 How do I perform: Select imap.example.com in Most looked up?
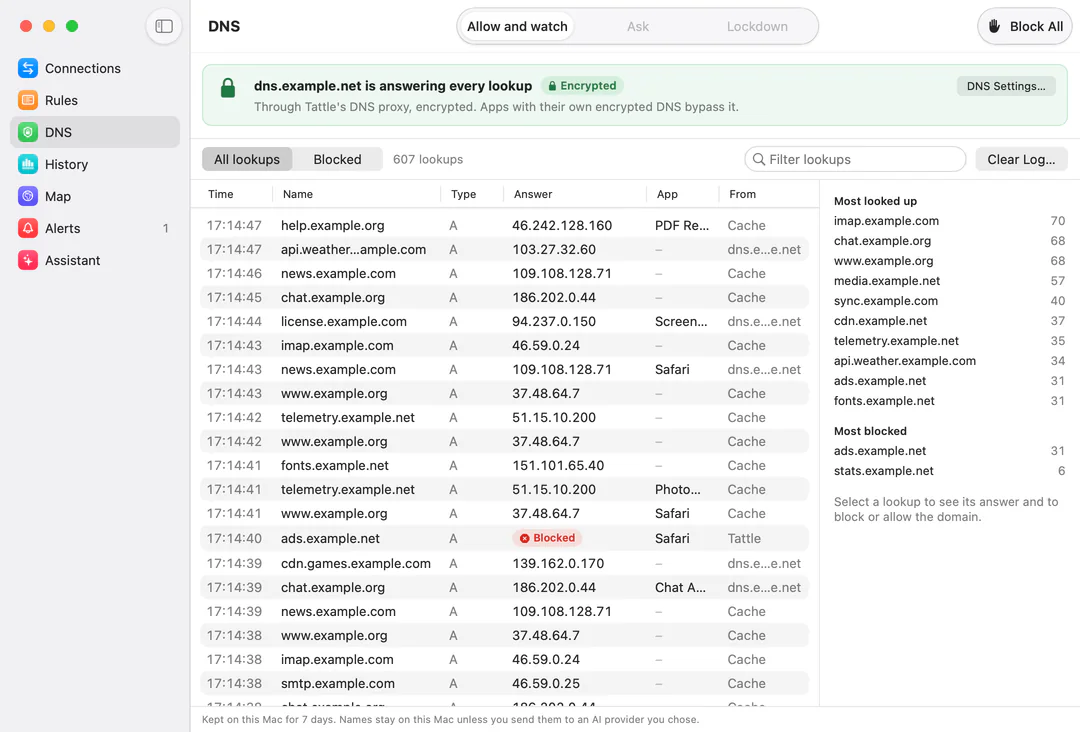pyautogui.click(x=949, y=221)
